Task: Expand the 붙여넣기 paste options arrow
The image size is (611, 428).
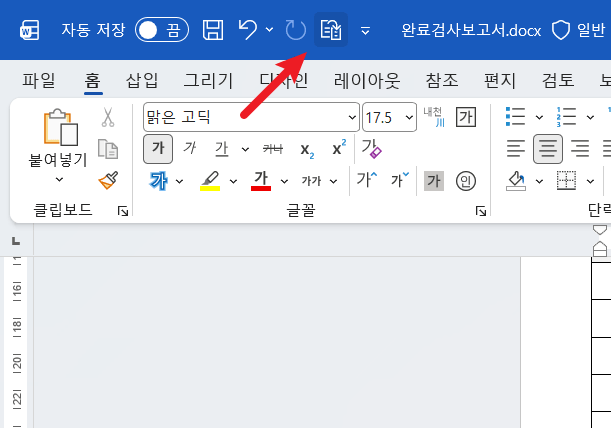Action: point(59,180)
